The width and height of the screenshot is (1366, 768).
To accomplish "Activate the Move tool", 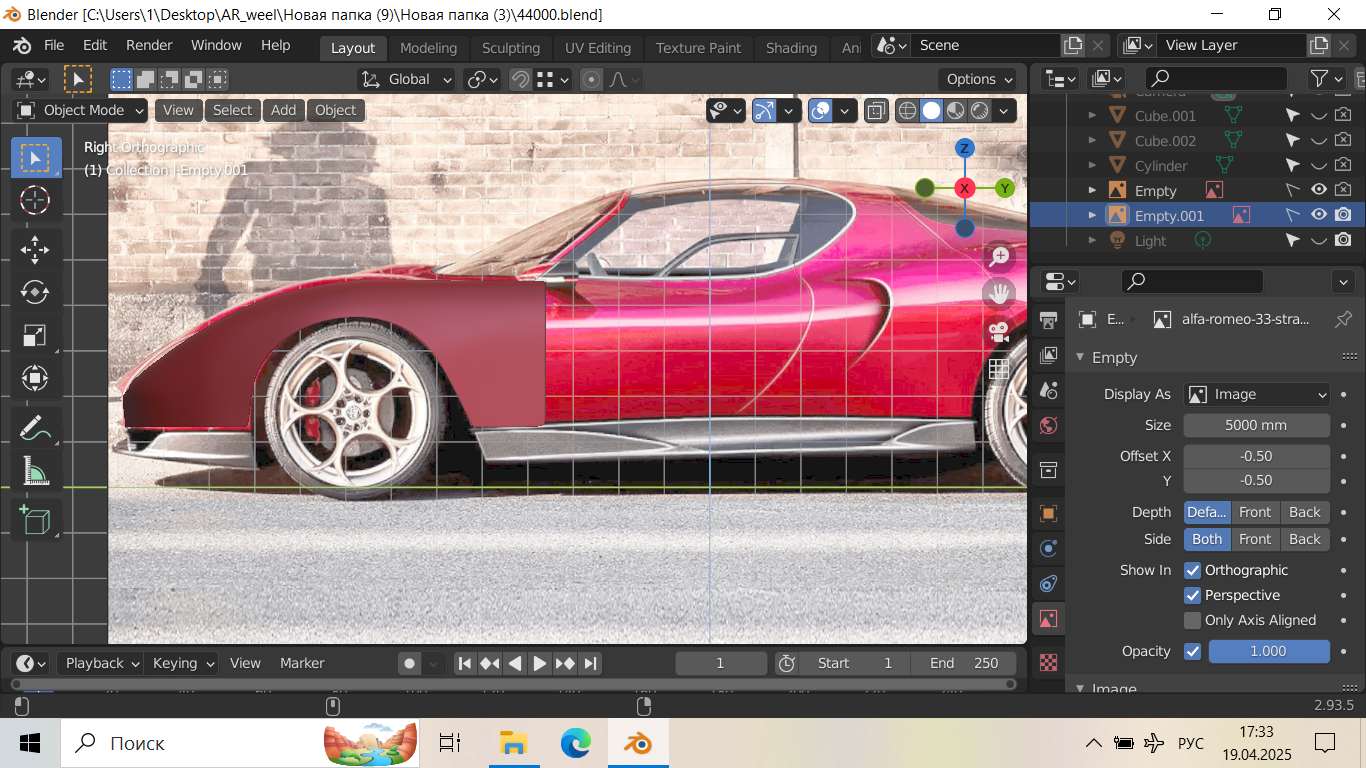I will click(35, 249).
